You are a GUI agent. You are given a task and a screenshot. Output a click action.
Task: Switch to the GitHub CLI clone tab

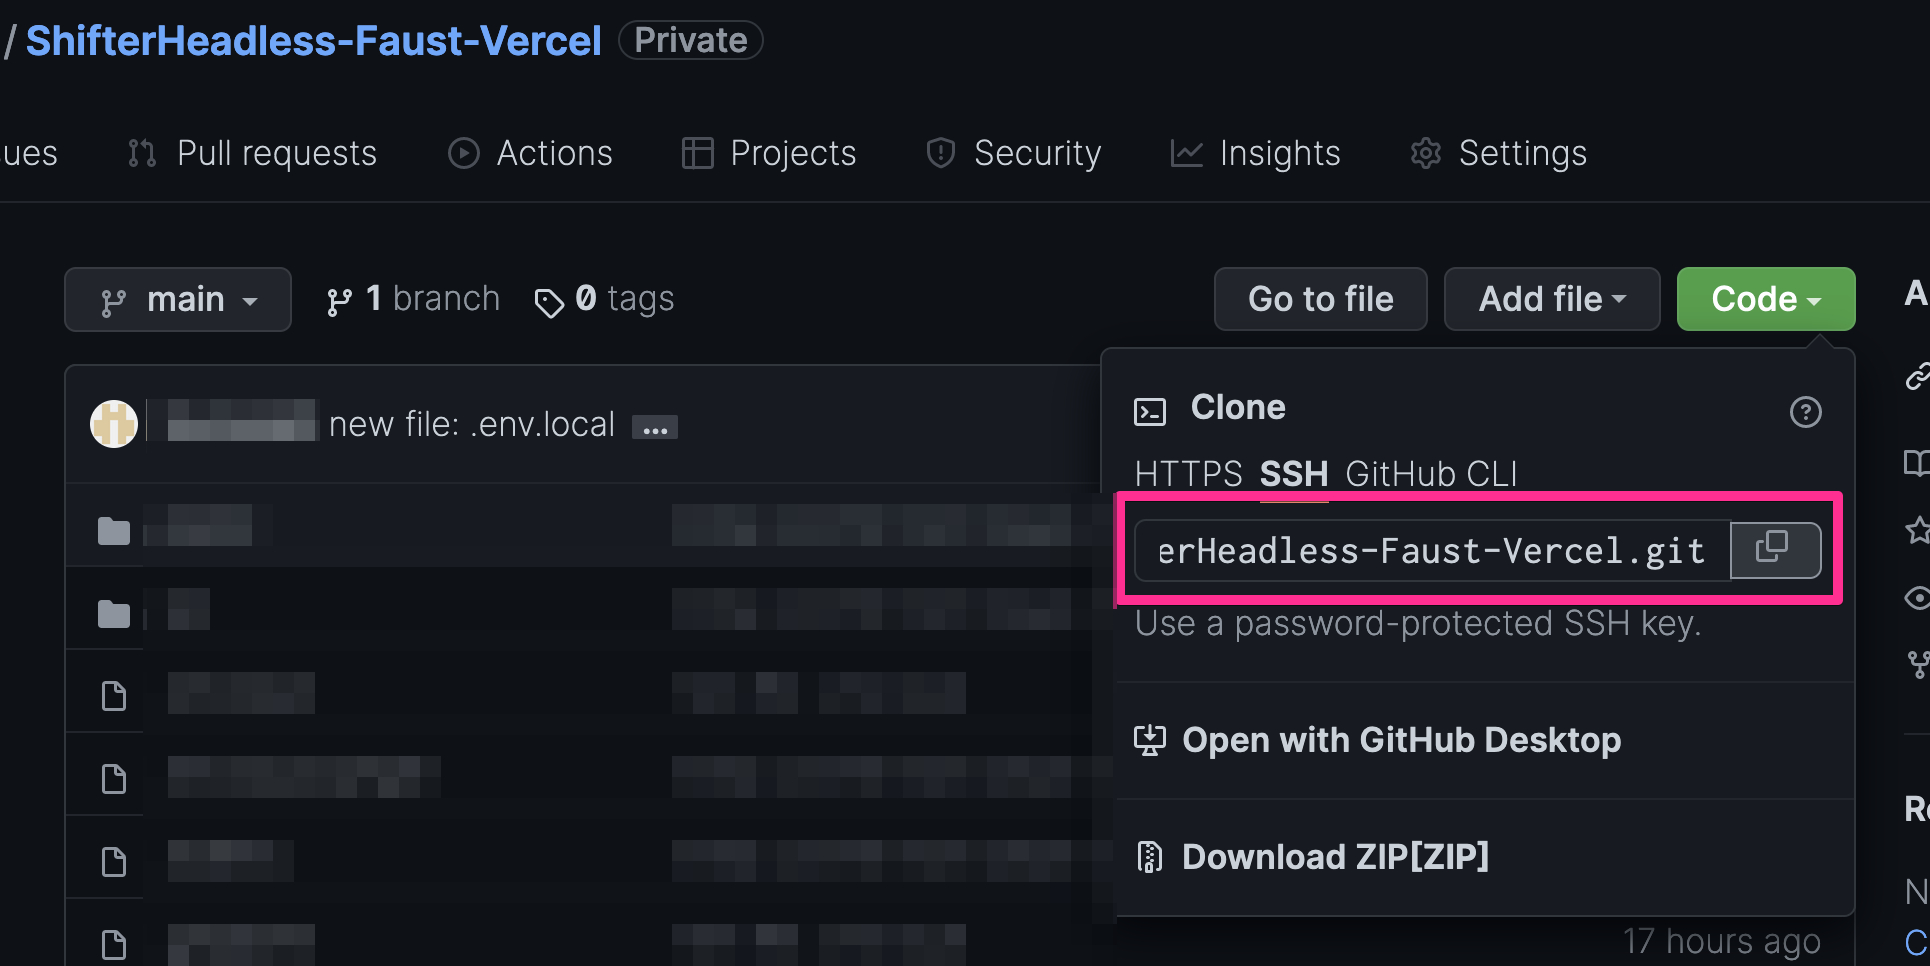click(1431, 473)
